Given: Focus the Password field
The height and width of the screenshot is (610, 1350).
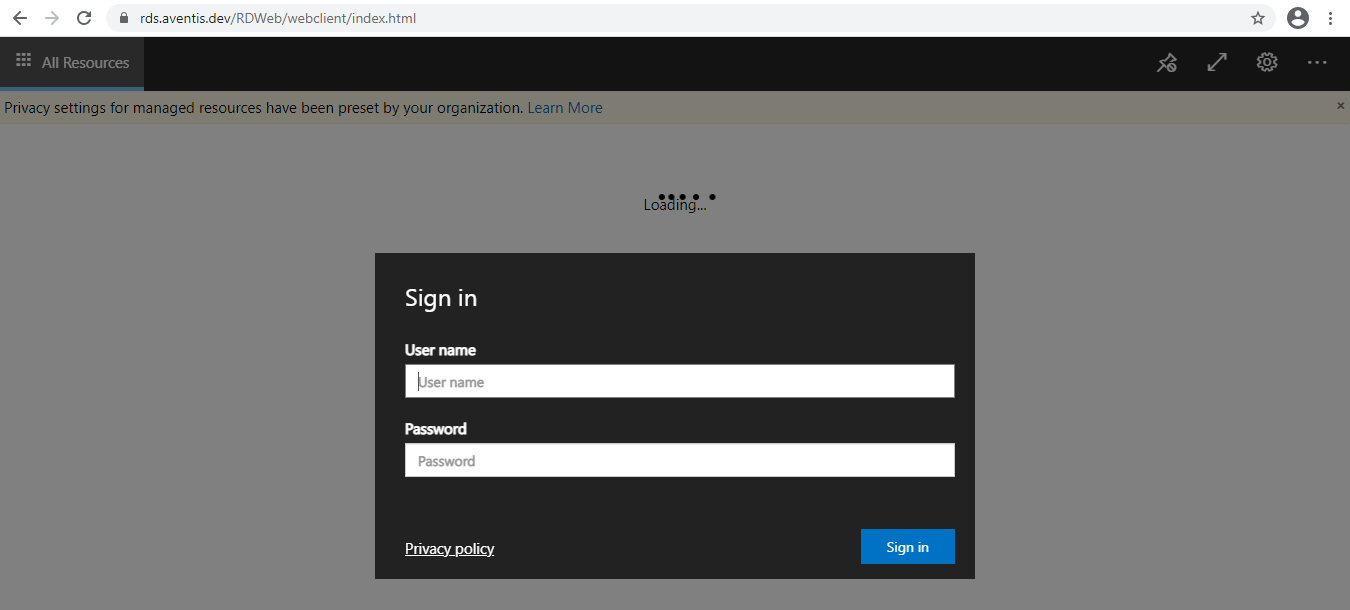Looking at the screenshot, I should click(x=680, y=460).
